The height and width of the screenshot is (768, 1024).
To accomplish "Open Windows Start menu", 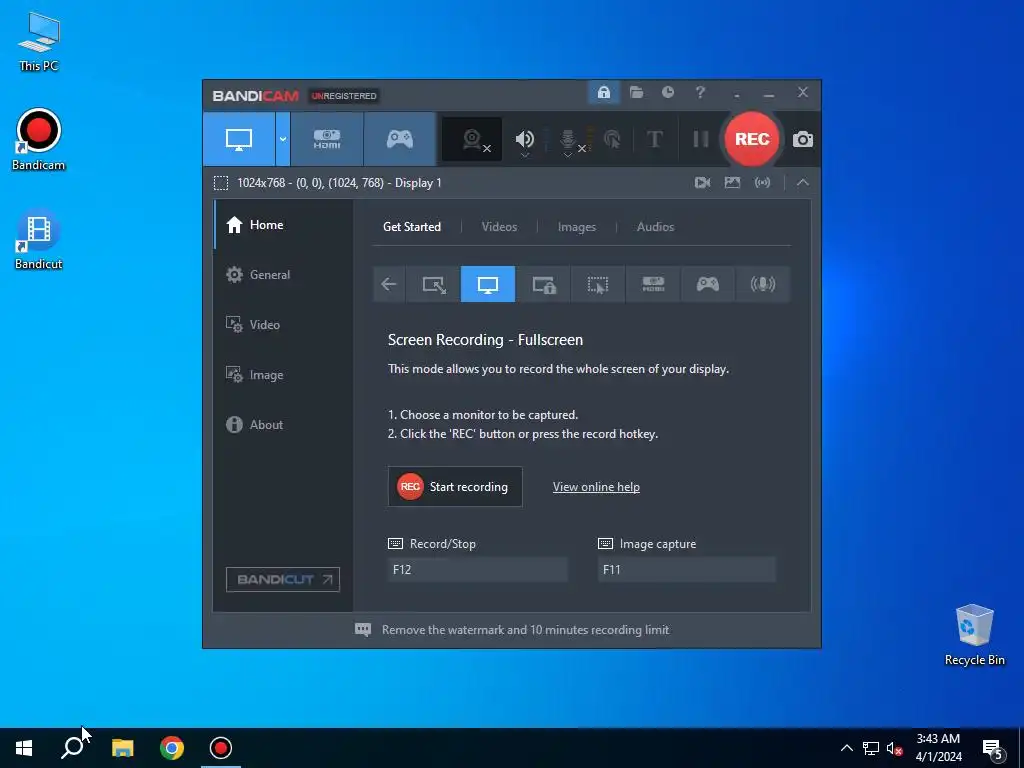I will click(24, 748).
